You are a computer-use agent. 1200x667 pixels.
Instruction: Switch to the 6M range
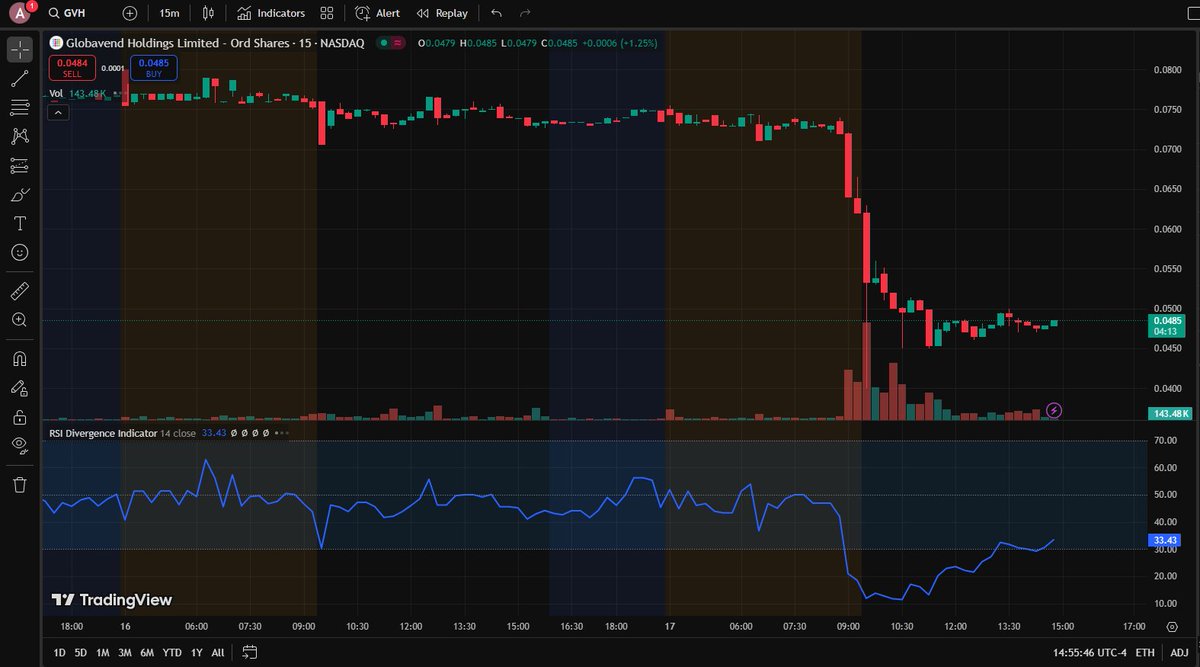tap(148, 652)
